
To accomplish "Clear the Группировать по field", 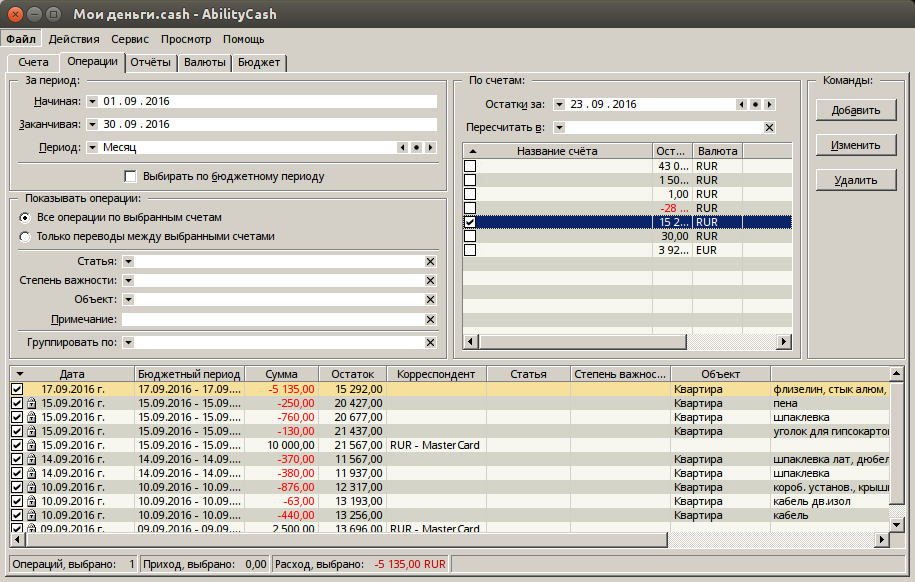I will point(430,342).
